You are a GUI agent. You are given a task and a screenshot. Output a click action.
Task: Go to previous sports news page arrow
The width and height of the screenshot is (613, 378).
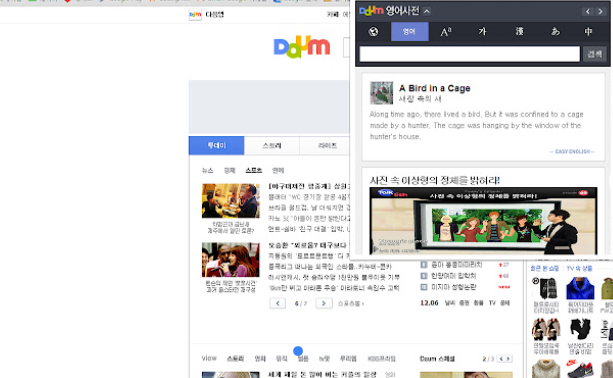(278, 303)
